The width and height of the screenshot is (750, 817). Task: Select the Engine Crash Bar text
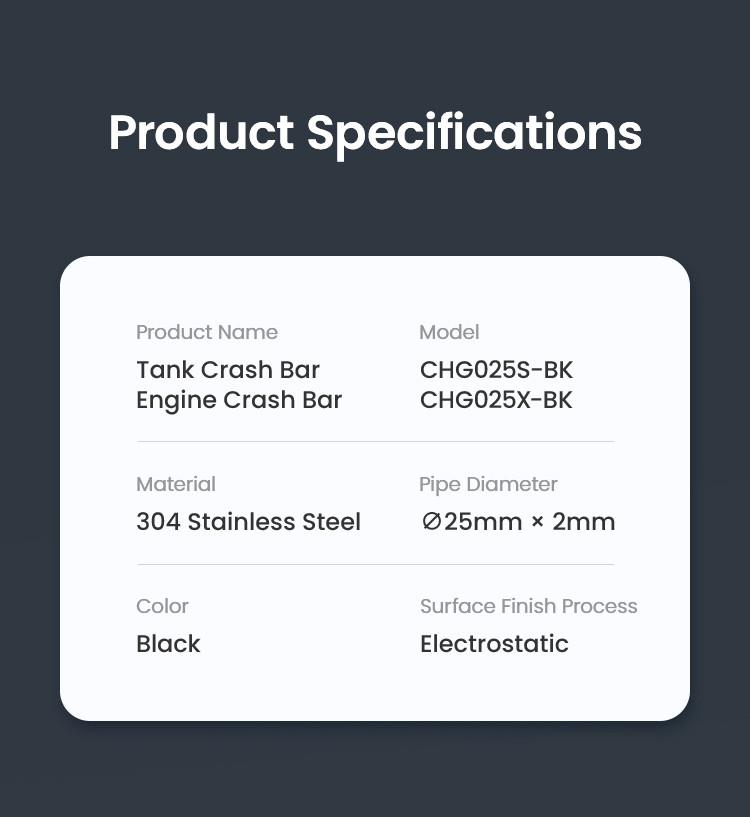(239, 400)
